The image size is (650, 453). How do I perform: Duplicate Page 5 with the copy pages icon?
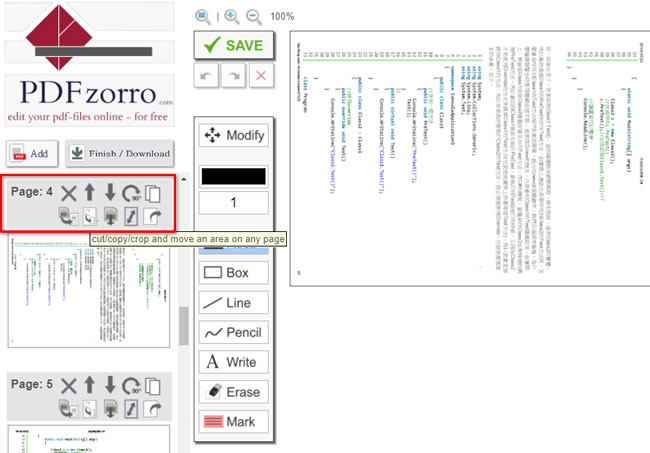tap(153, 386)
